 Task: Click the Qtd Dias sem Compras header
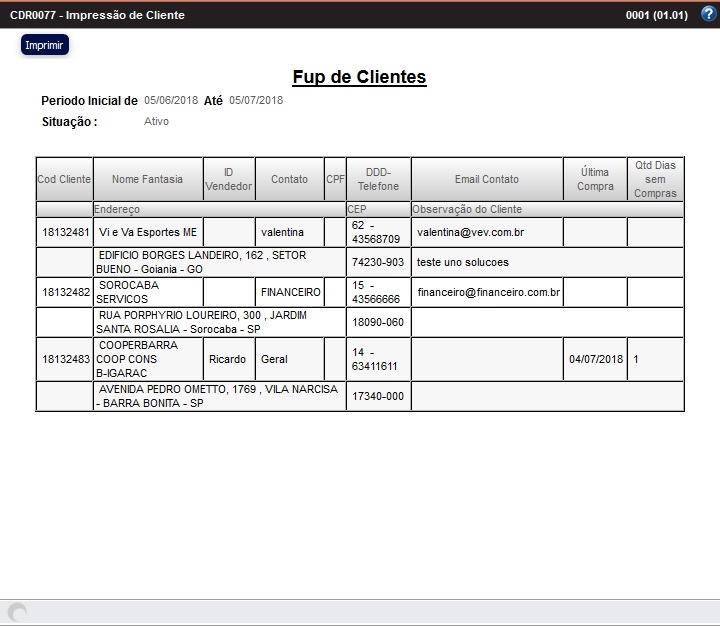[x=655, y=179]
